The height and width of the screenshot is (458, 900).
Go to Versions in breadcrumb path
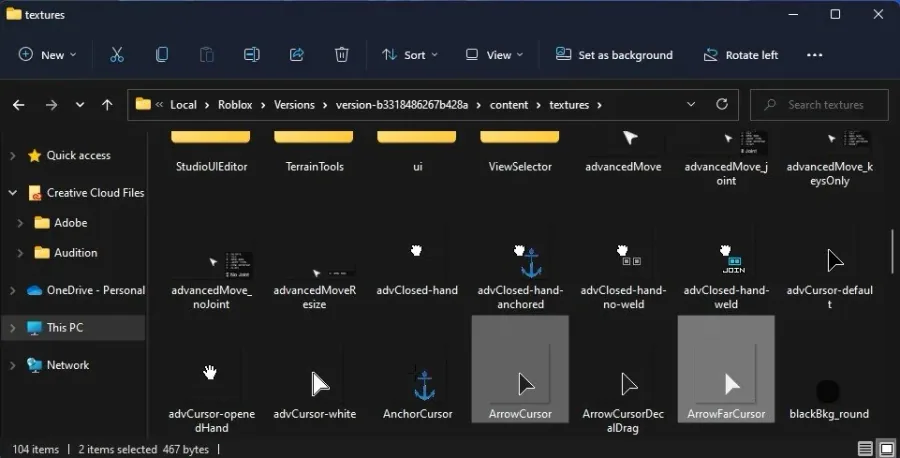click(294, 105)
